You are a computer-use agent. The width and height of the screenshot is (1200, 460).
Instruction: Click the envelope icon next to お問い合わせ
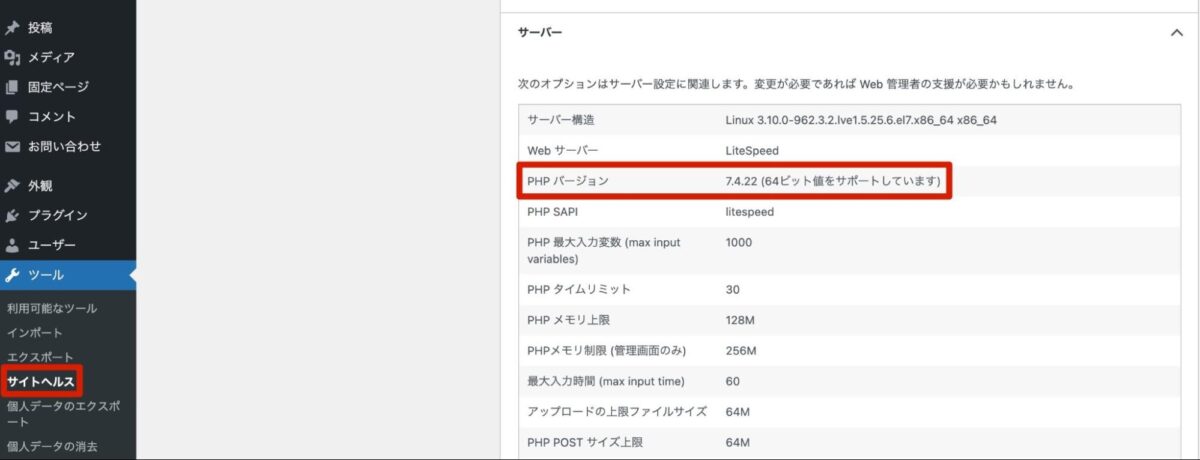click(x=12, y=146)
